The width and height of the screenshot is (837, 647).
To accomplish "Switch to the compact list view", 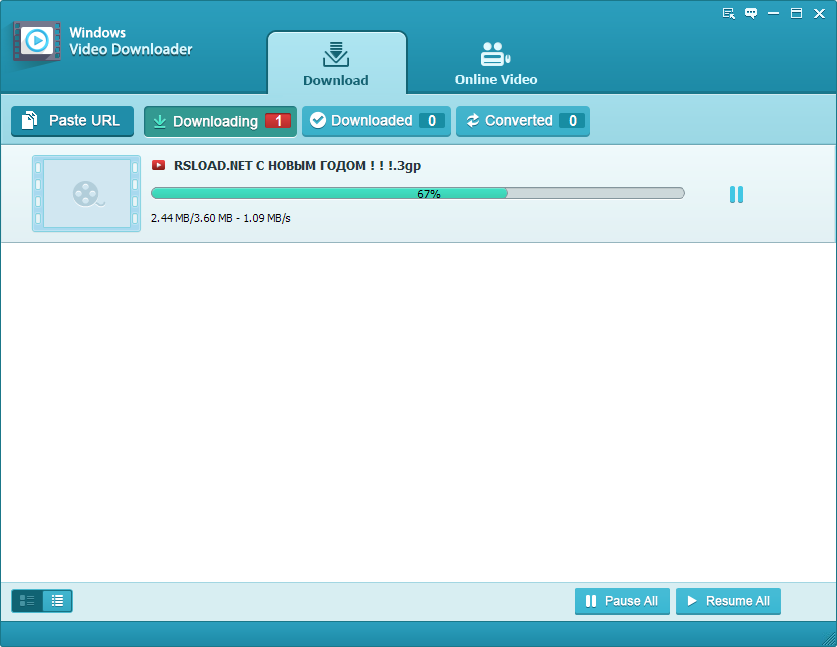I will [x=57, y=601].
